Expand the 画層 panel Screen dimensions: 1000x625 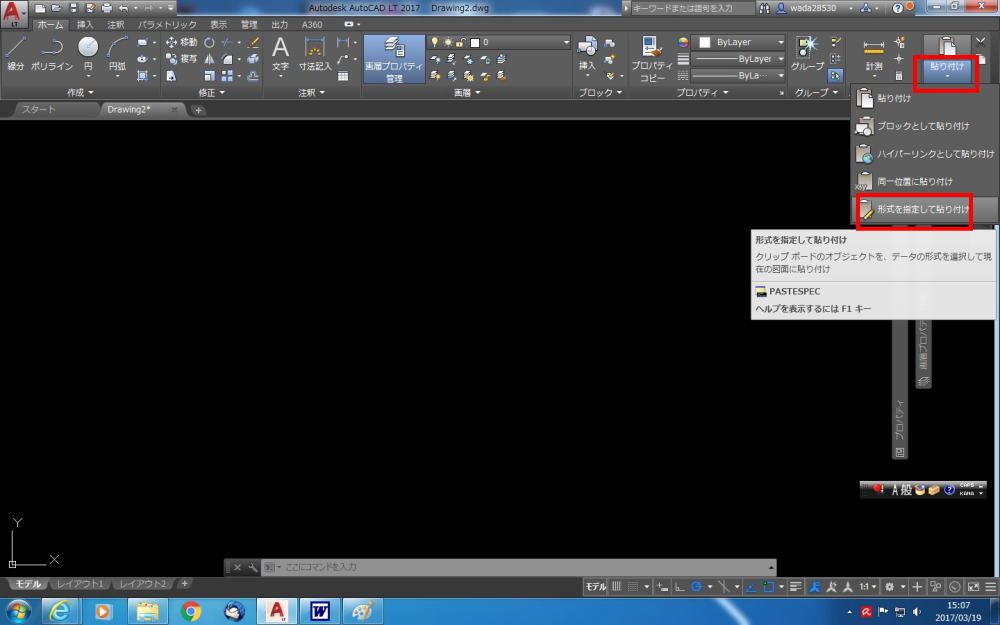pos(467,92)
